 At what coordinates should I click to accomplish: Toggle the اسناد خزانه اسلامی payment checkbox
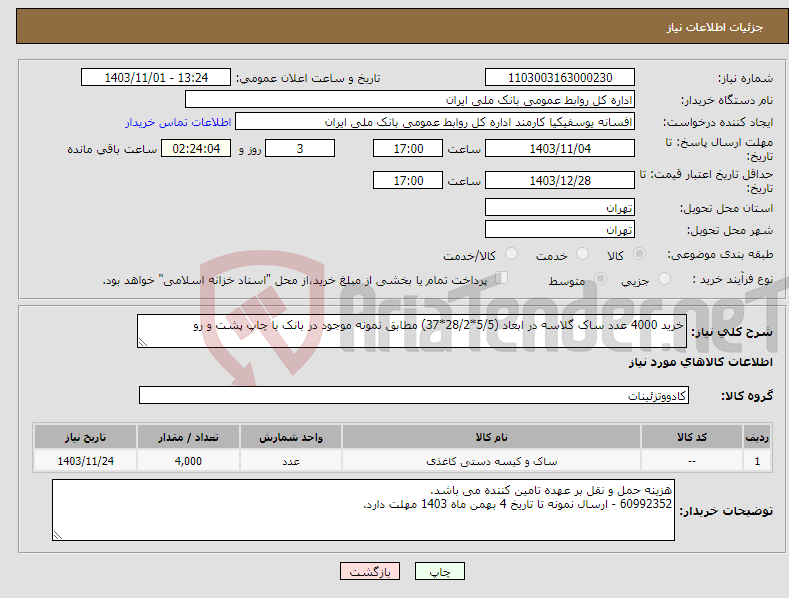point(502,278)
